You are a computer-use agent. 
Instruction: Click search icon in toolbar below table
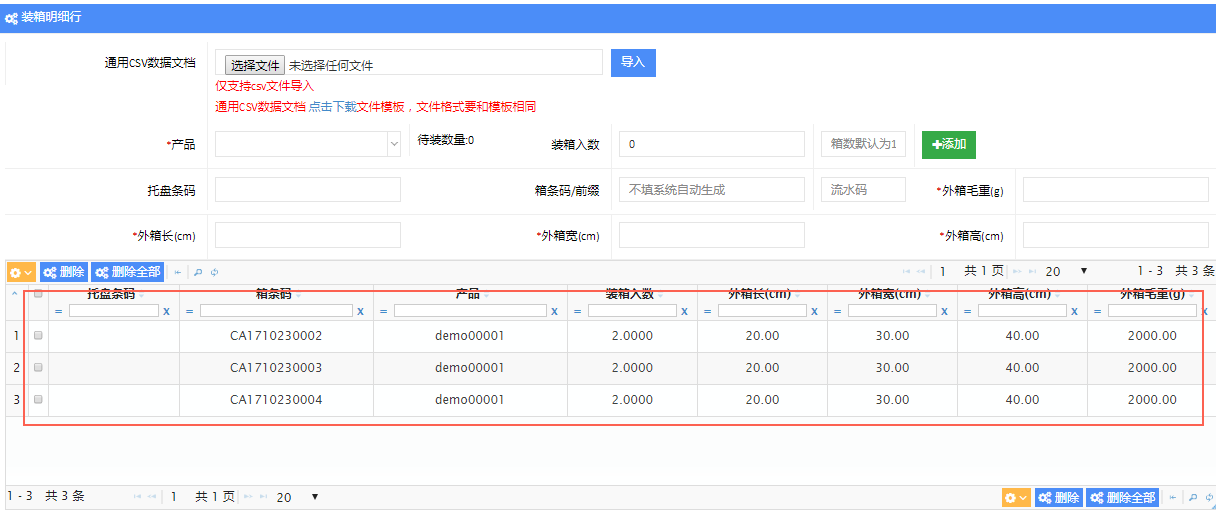click(x=1193, y=497)
